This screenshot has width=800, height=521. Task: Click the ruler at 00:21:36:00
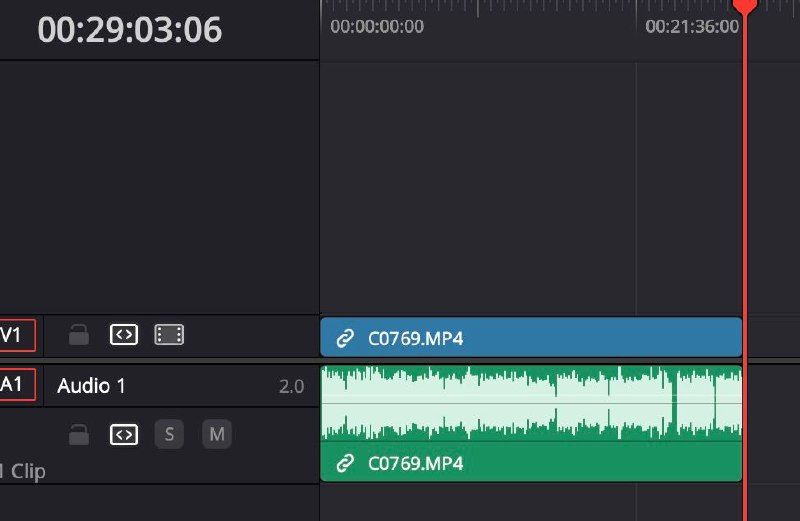click(x=692, y=27)
